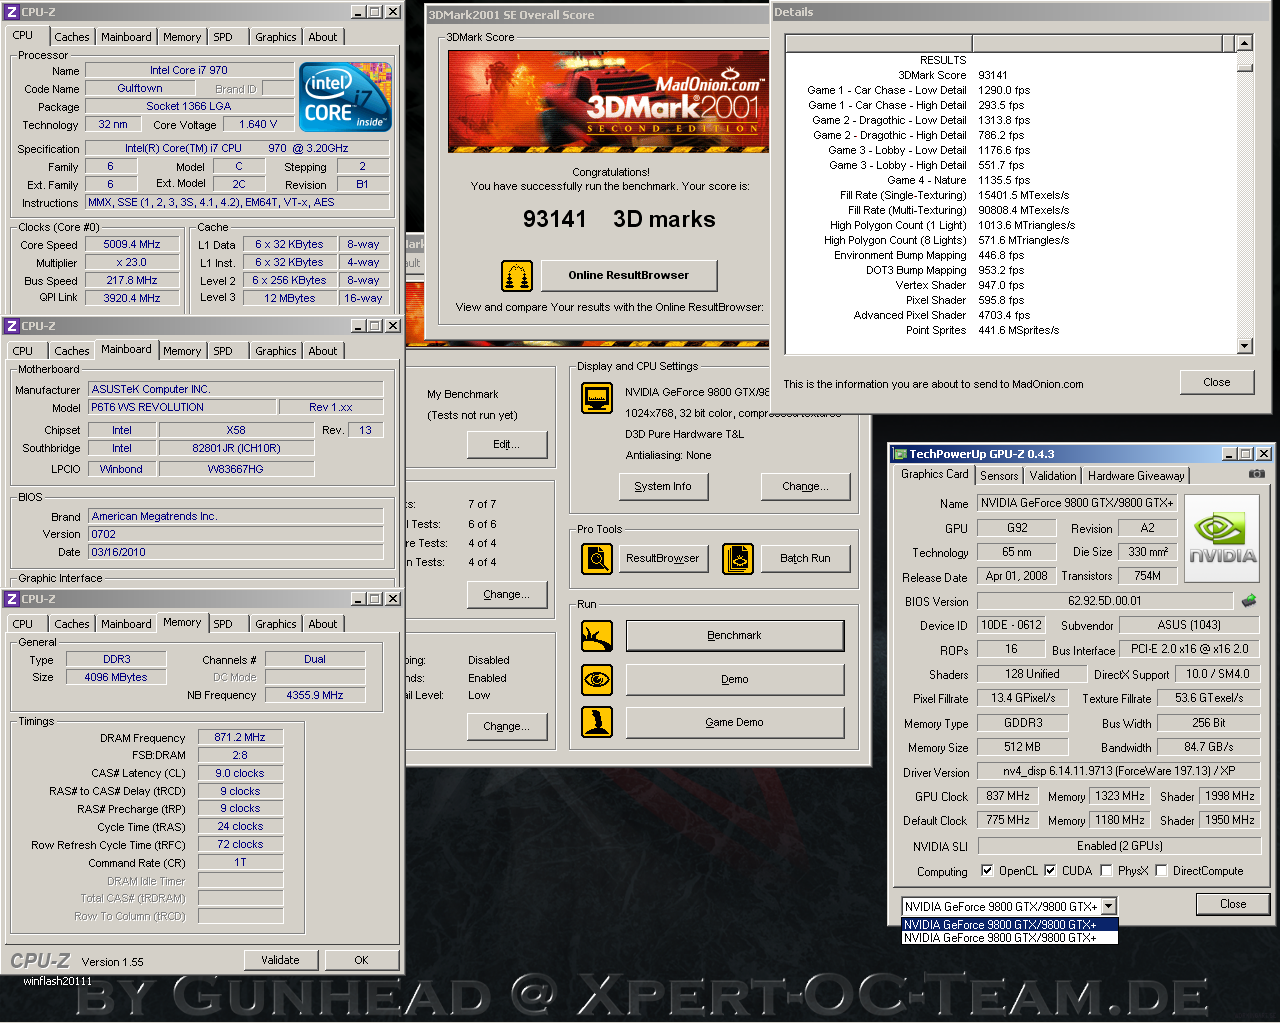The height and width of the screenshot is (1024, 1280).
Task: Click the GPU-Z BIOS save chip icon
Action: [1249, 601]
